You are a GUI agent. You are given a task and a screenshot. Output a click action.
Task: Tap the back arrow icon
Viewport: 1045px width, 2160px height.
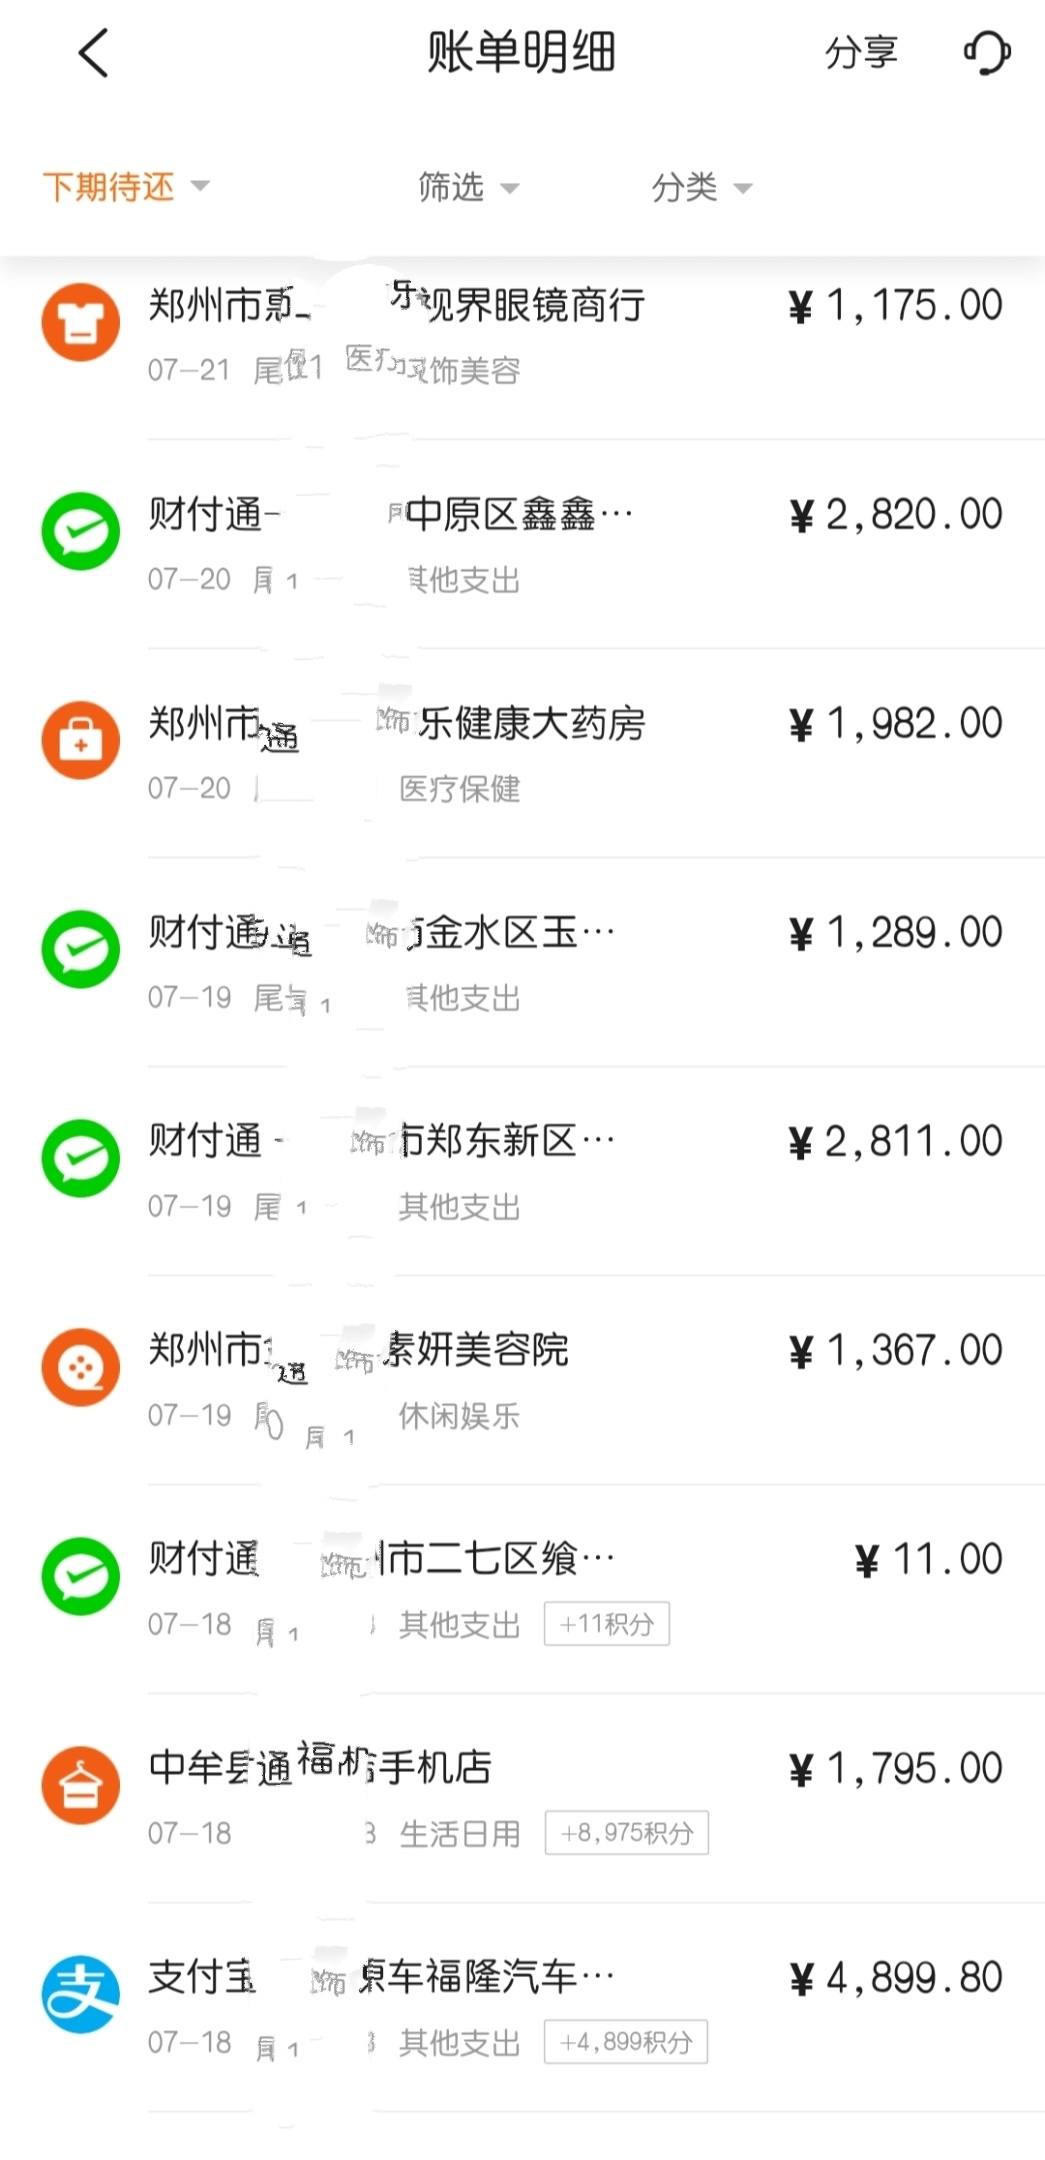point(93,53)
